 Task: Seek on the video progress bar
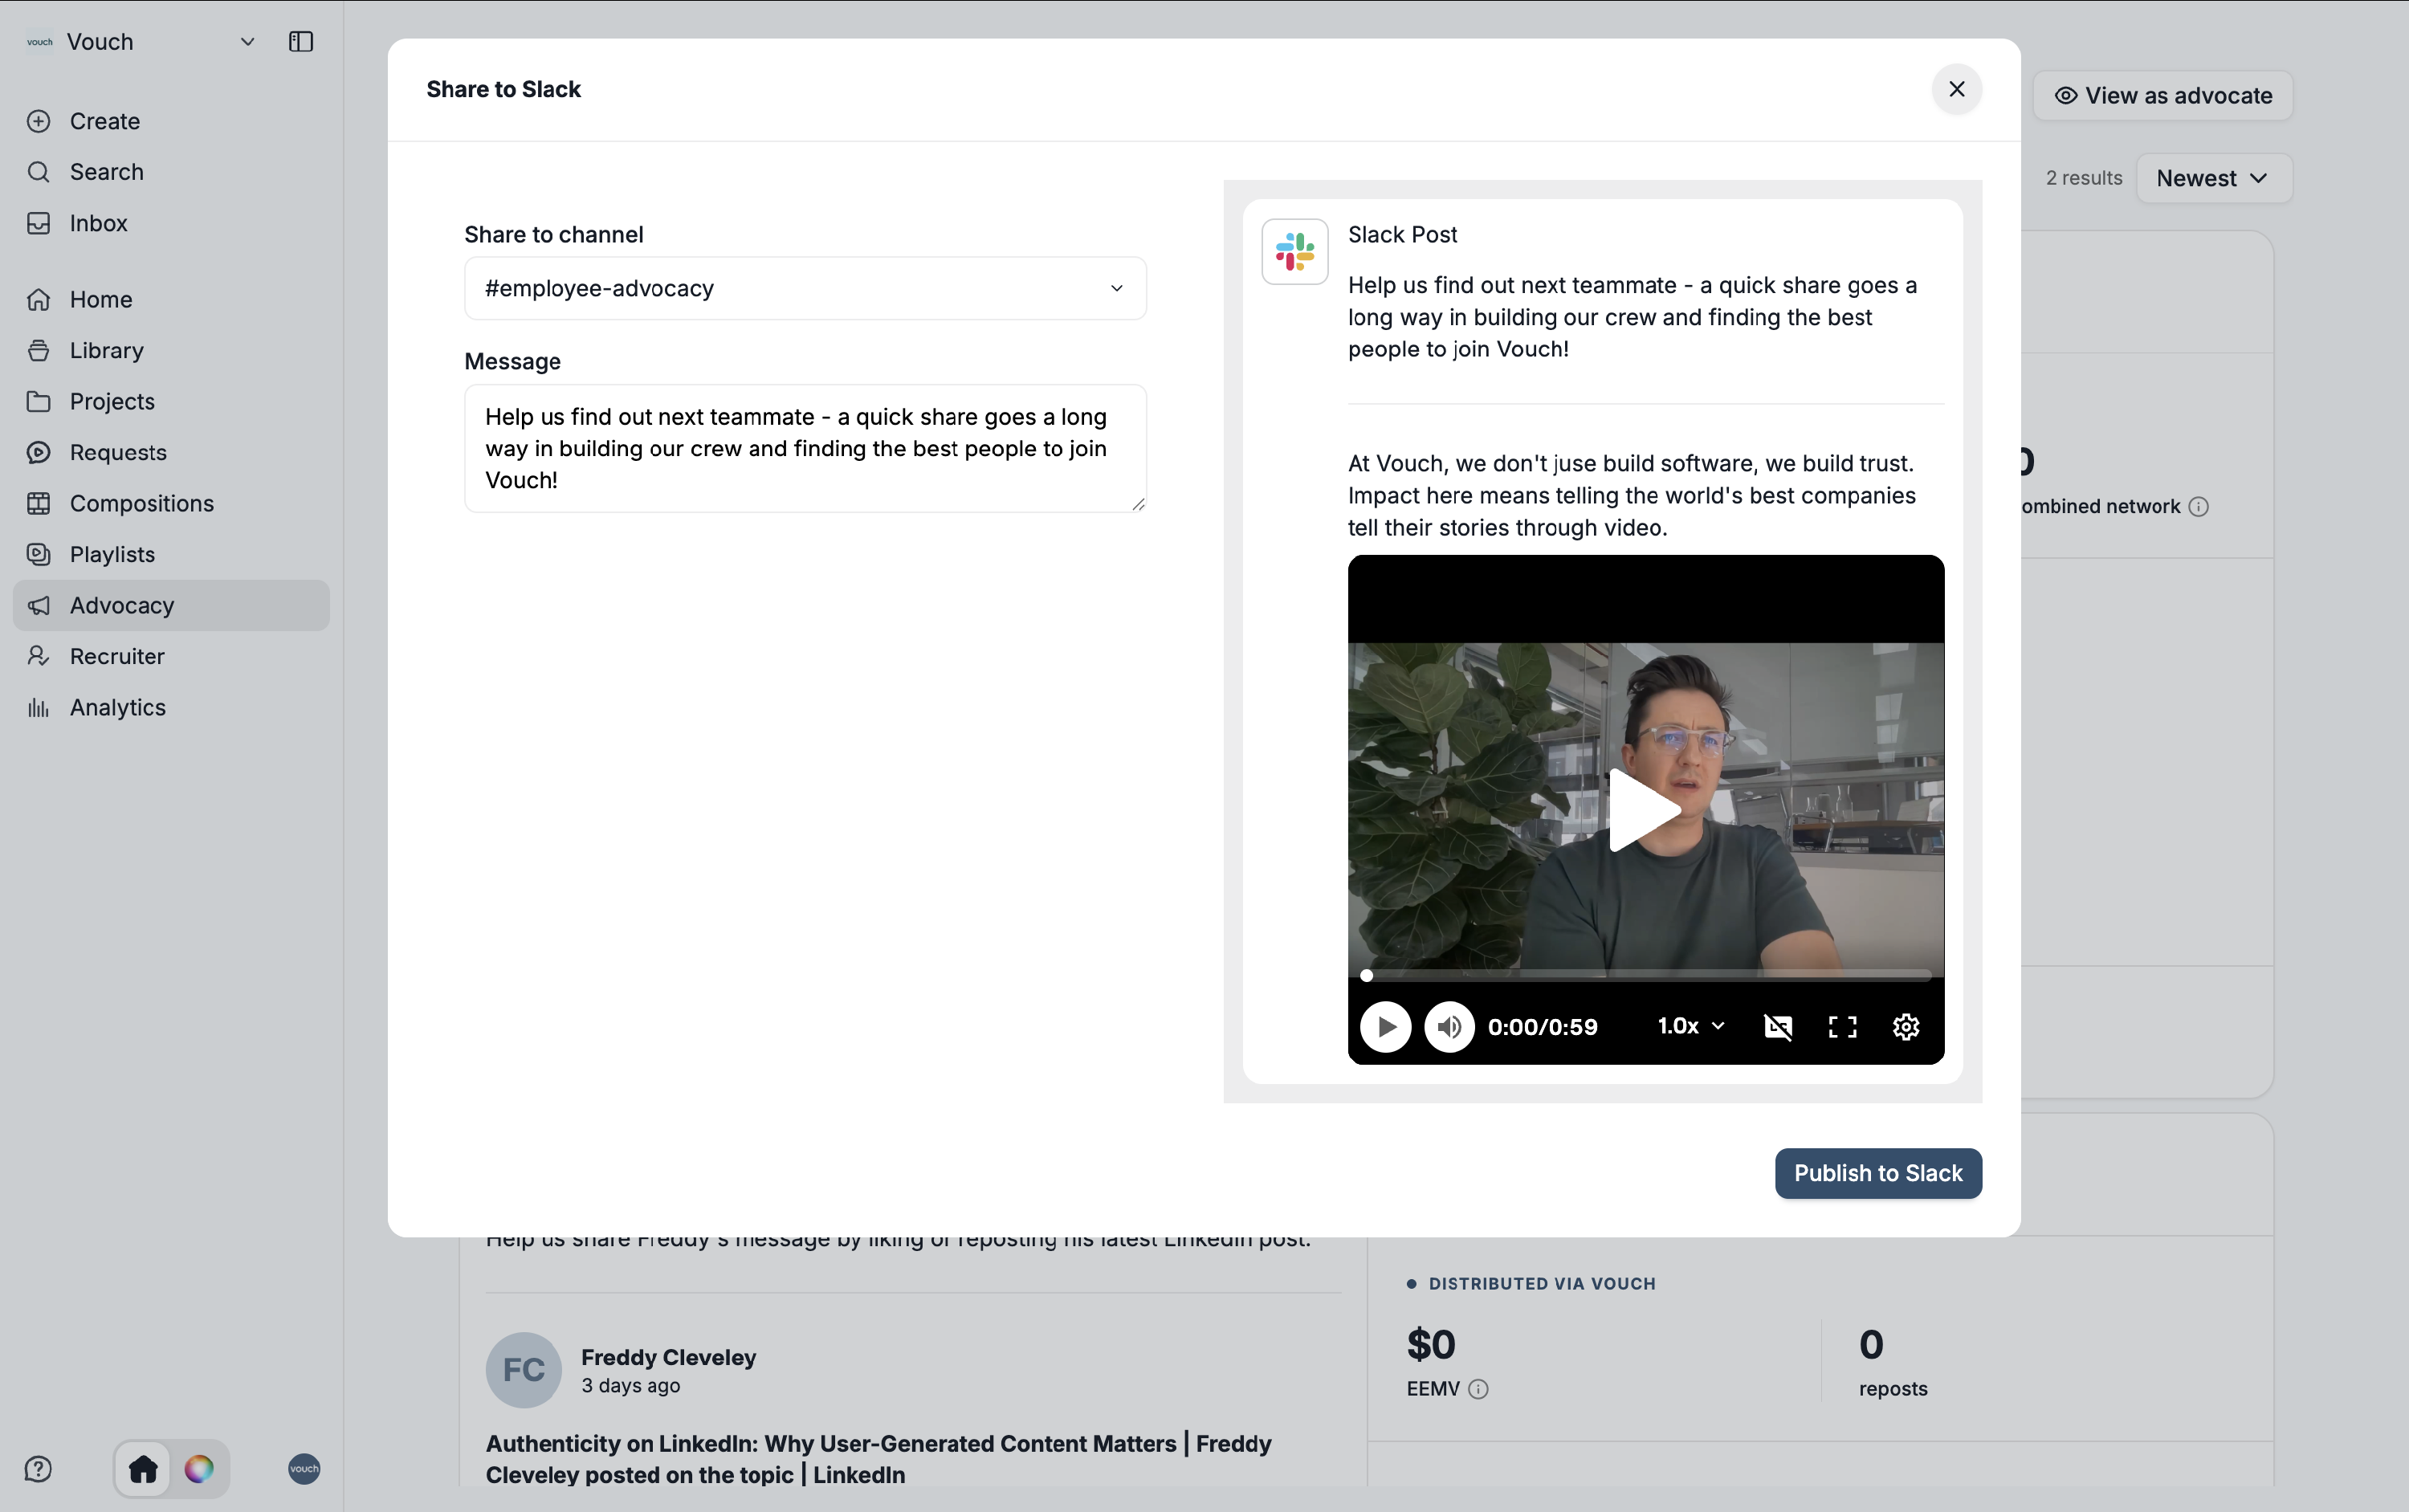tap(1646, 975)
